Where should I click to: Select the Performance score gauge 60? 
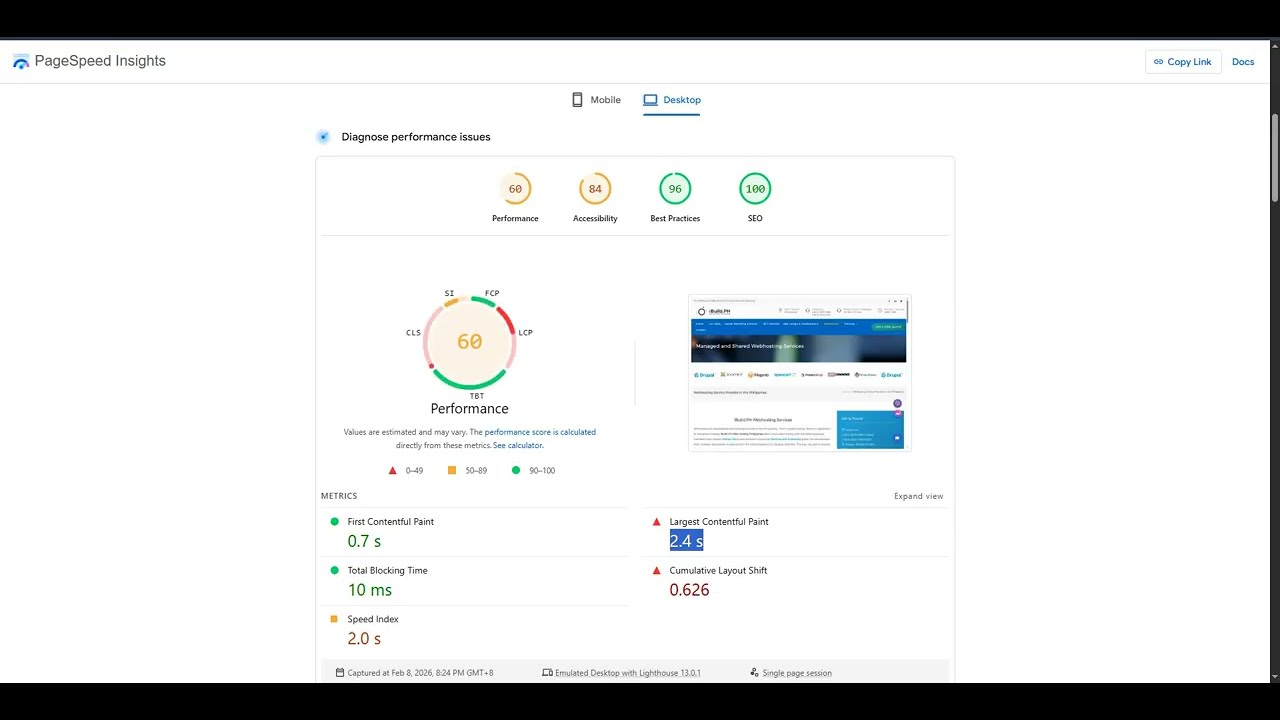pyautogui.click(x=515, y=189)
